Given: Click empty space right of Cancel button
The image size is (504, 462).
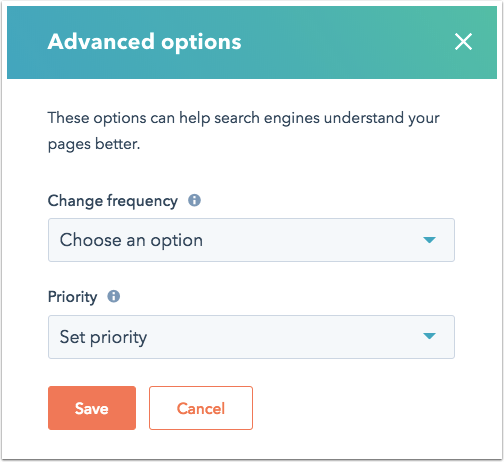Looking at the screenshot, I should point(353,408).
